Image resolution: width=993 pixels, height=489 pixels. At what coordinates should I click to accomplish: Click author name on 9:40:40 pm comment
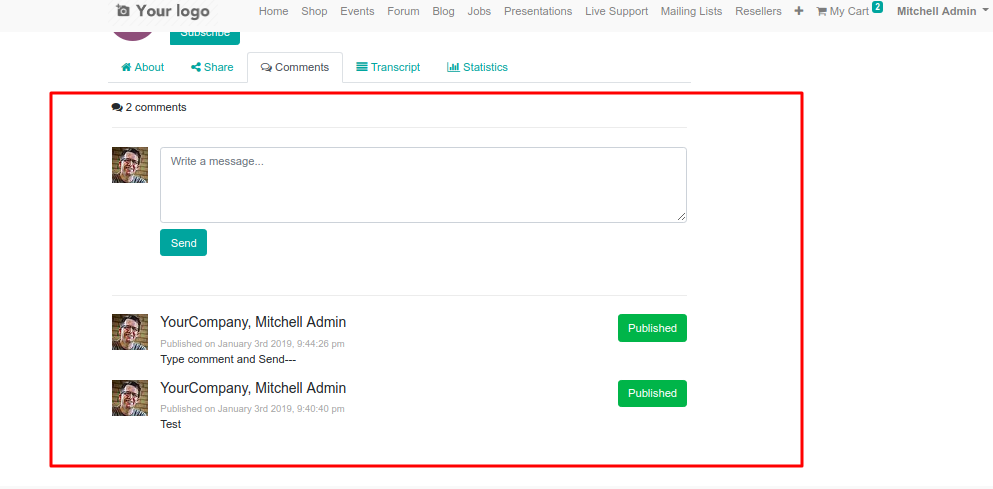tap(253, 388)
